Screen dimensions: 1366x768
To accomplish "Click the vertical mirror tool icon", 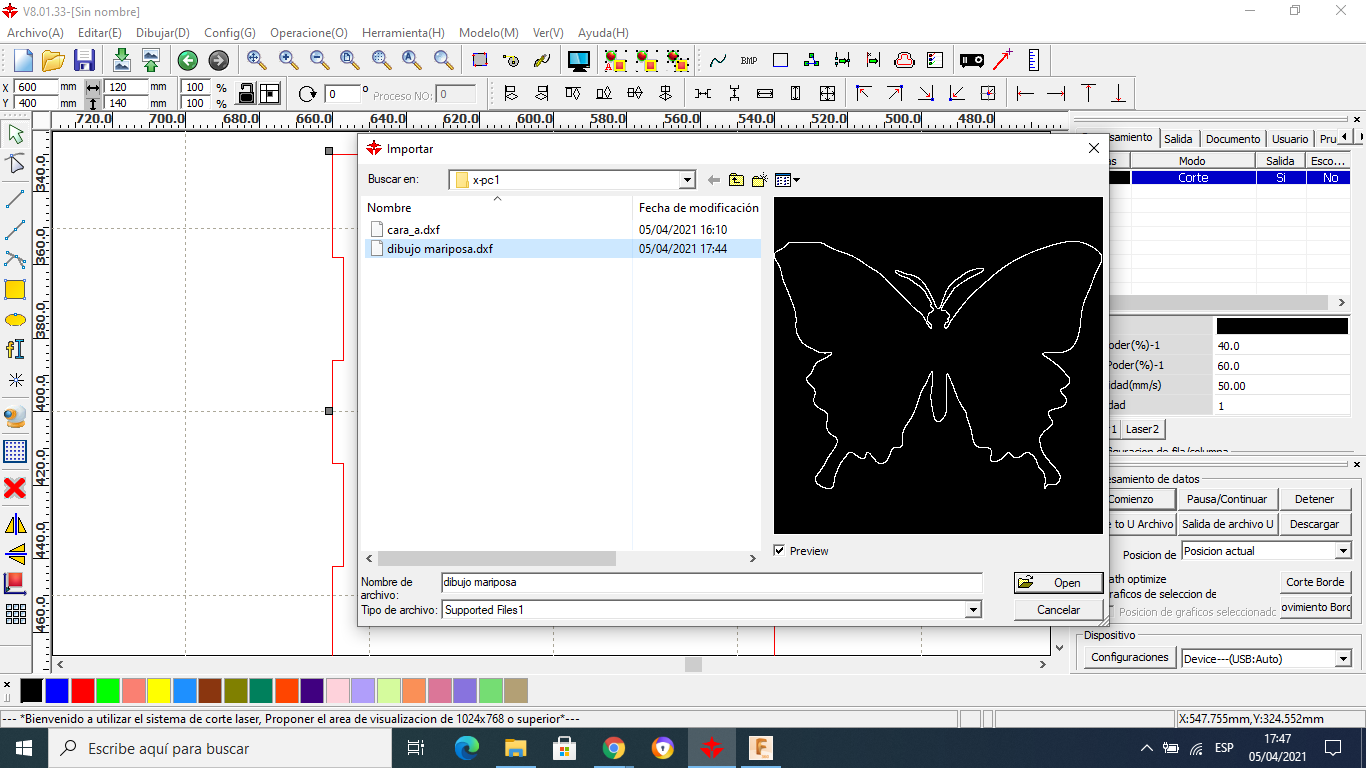I will pyautogui.click(x=15, y=554).
